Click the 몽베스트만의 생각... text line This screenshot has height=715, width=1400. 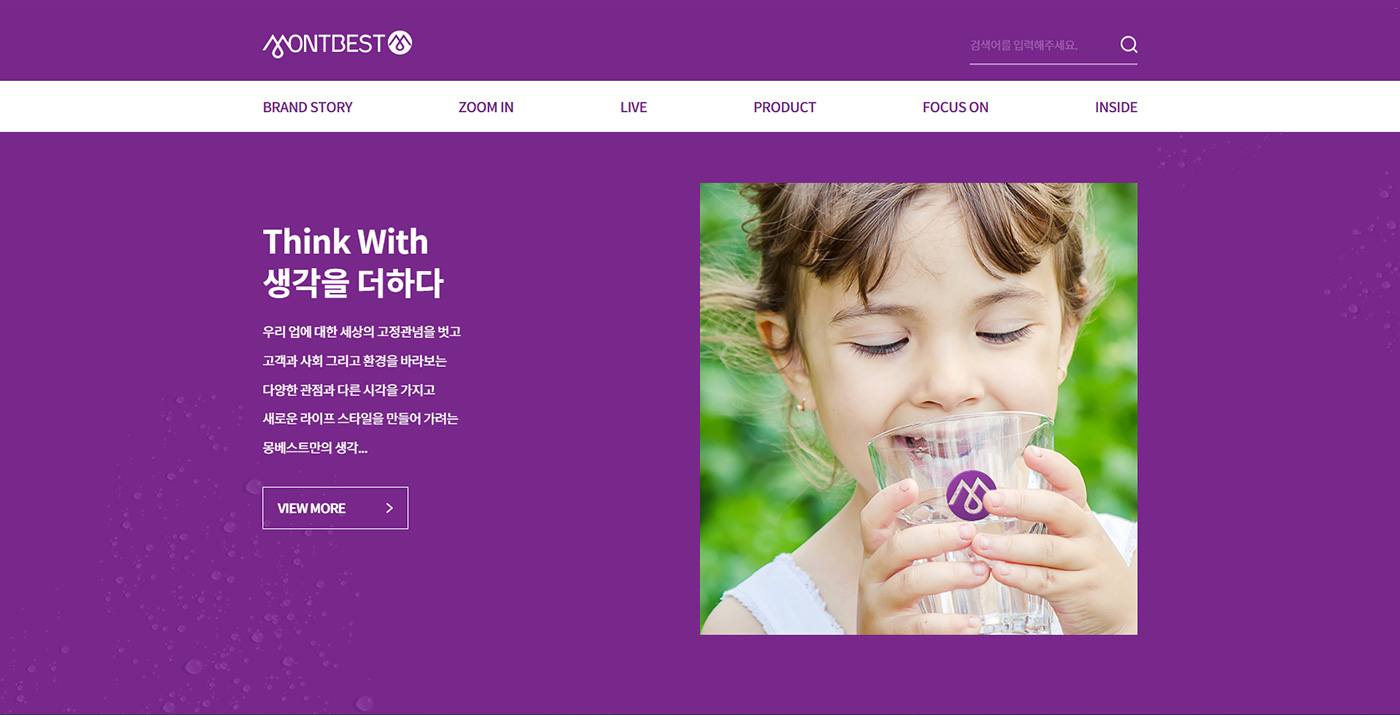[x=315, y=448]
